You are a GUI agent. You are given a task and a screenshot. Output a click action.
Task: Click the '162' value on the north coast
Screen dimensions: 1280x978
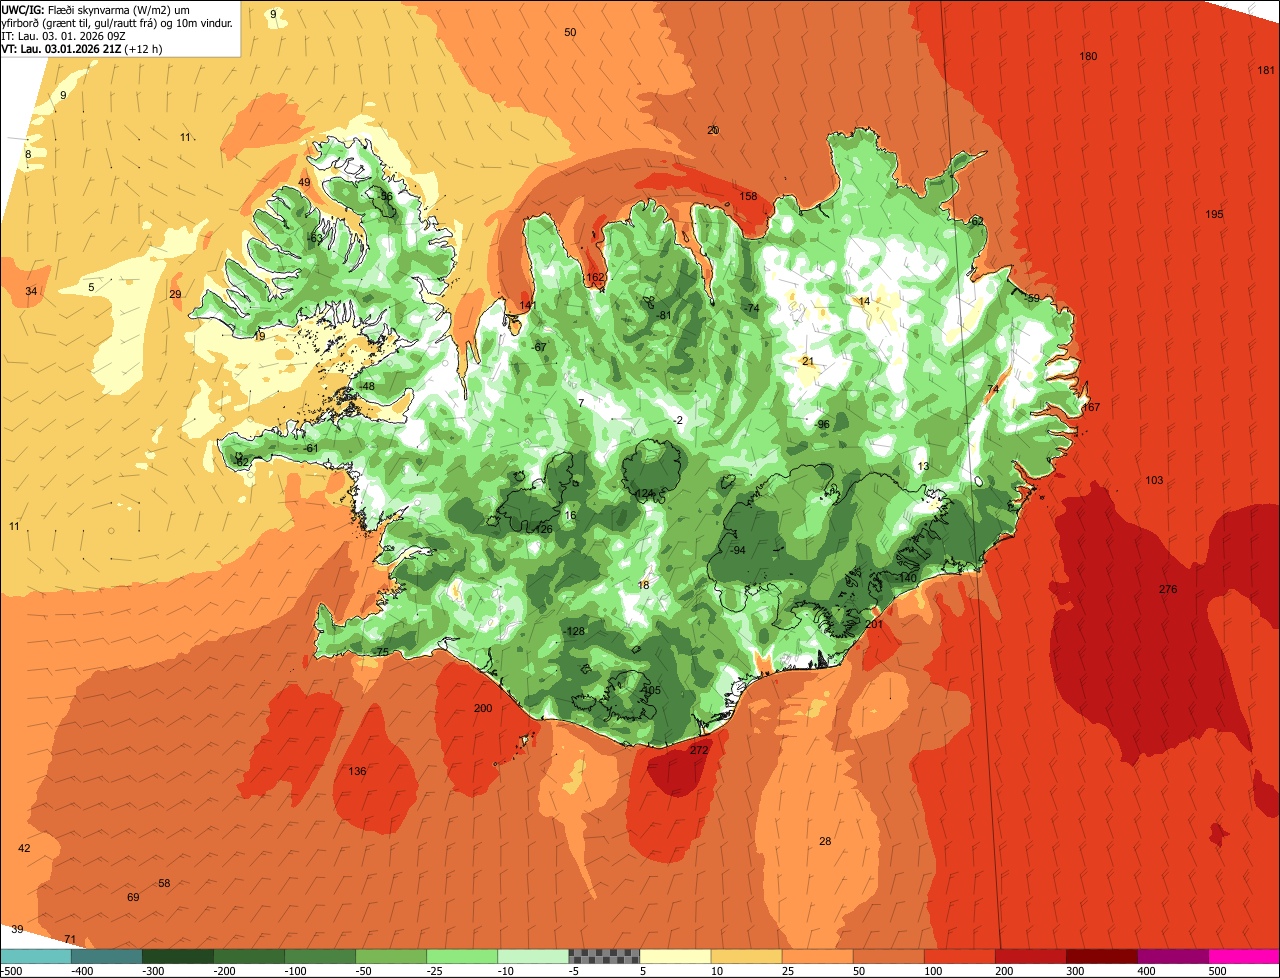595,278
